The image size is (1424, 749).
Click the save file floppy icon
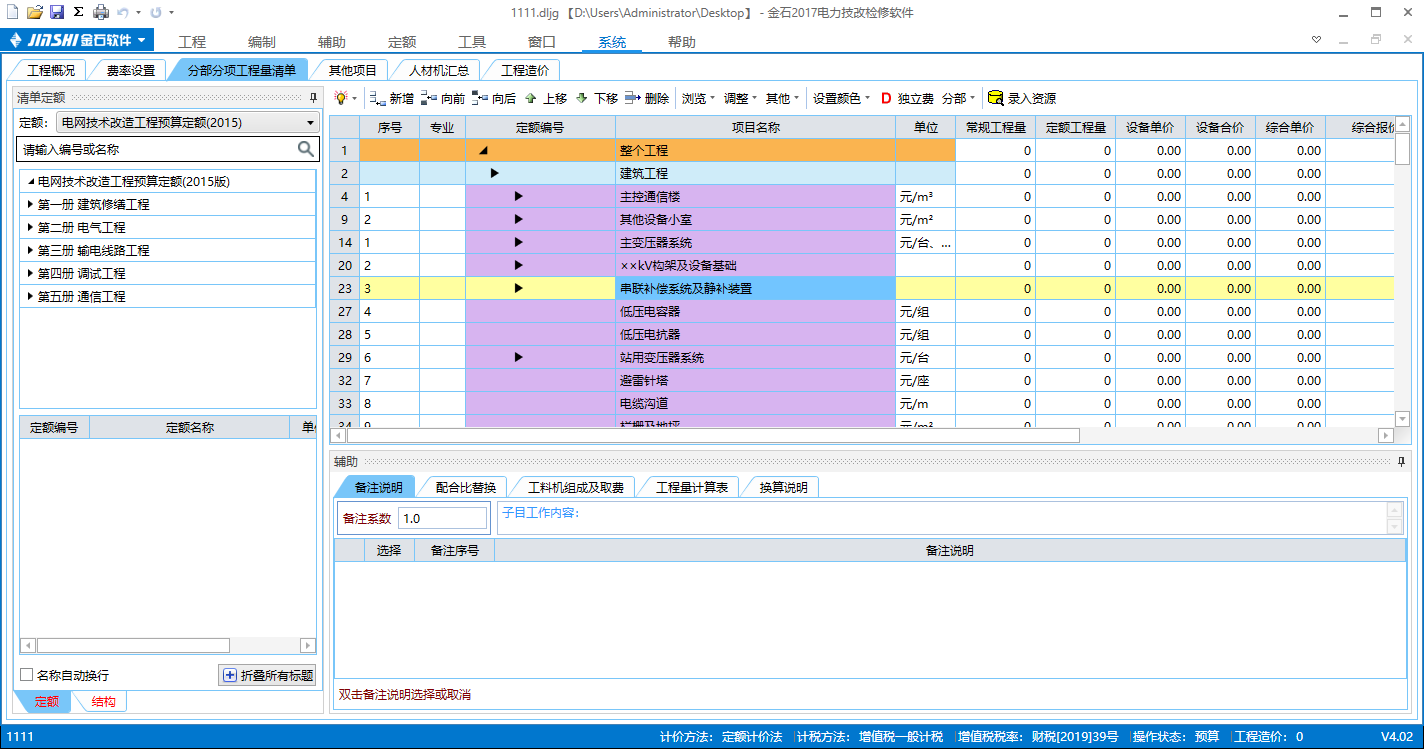pyautogui.click(x=57, y=12)
